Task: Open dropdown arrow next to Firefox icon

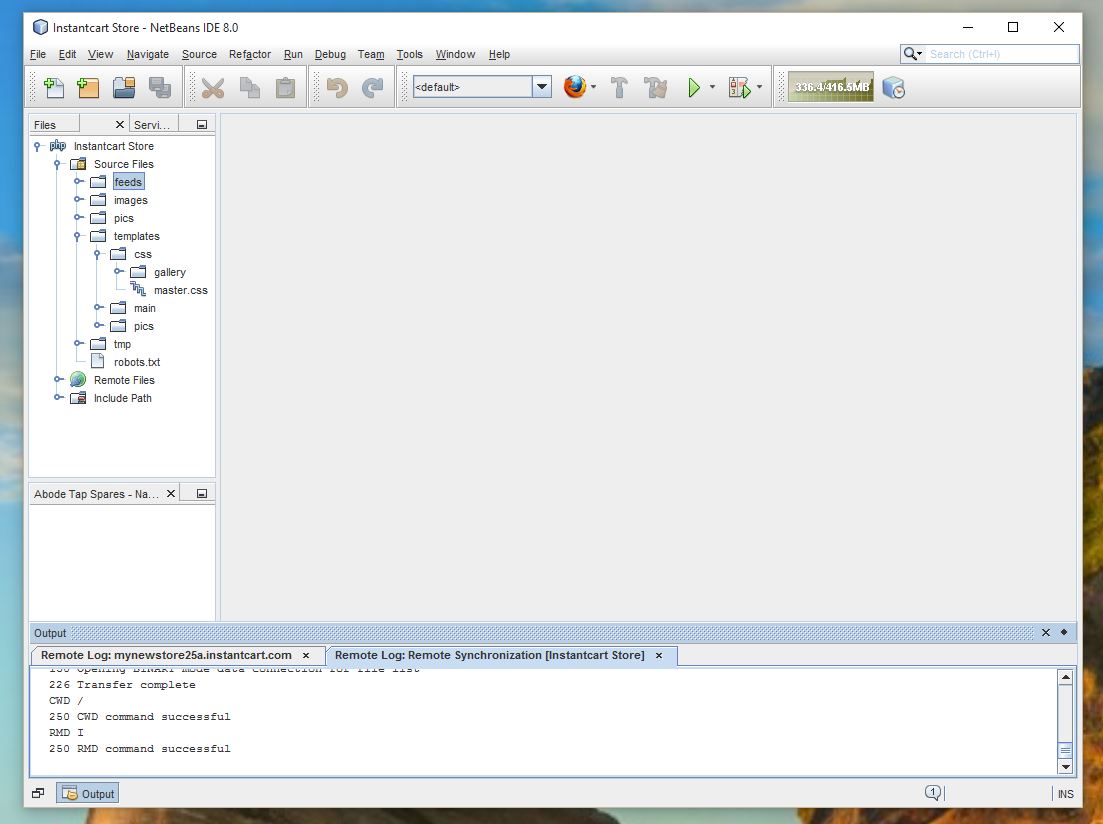Action: pyautogui.click(x=594, y=87)
